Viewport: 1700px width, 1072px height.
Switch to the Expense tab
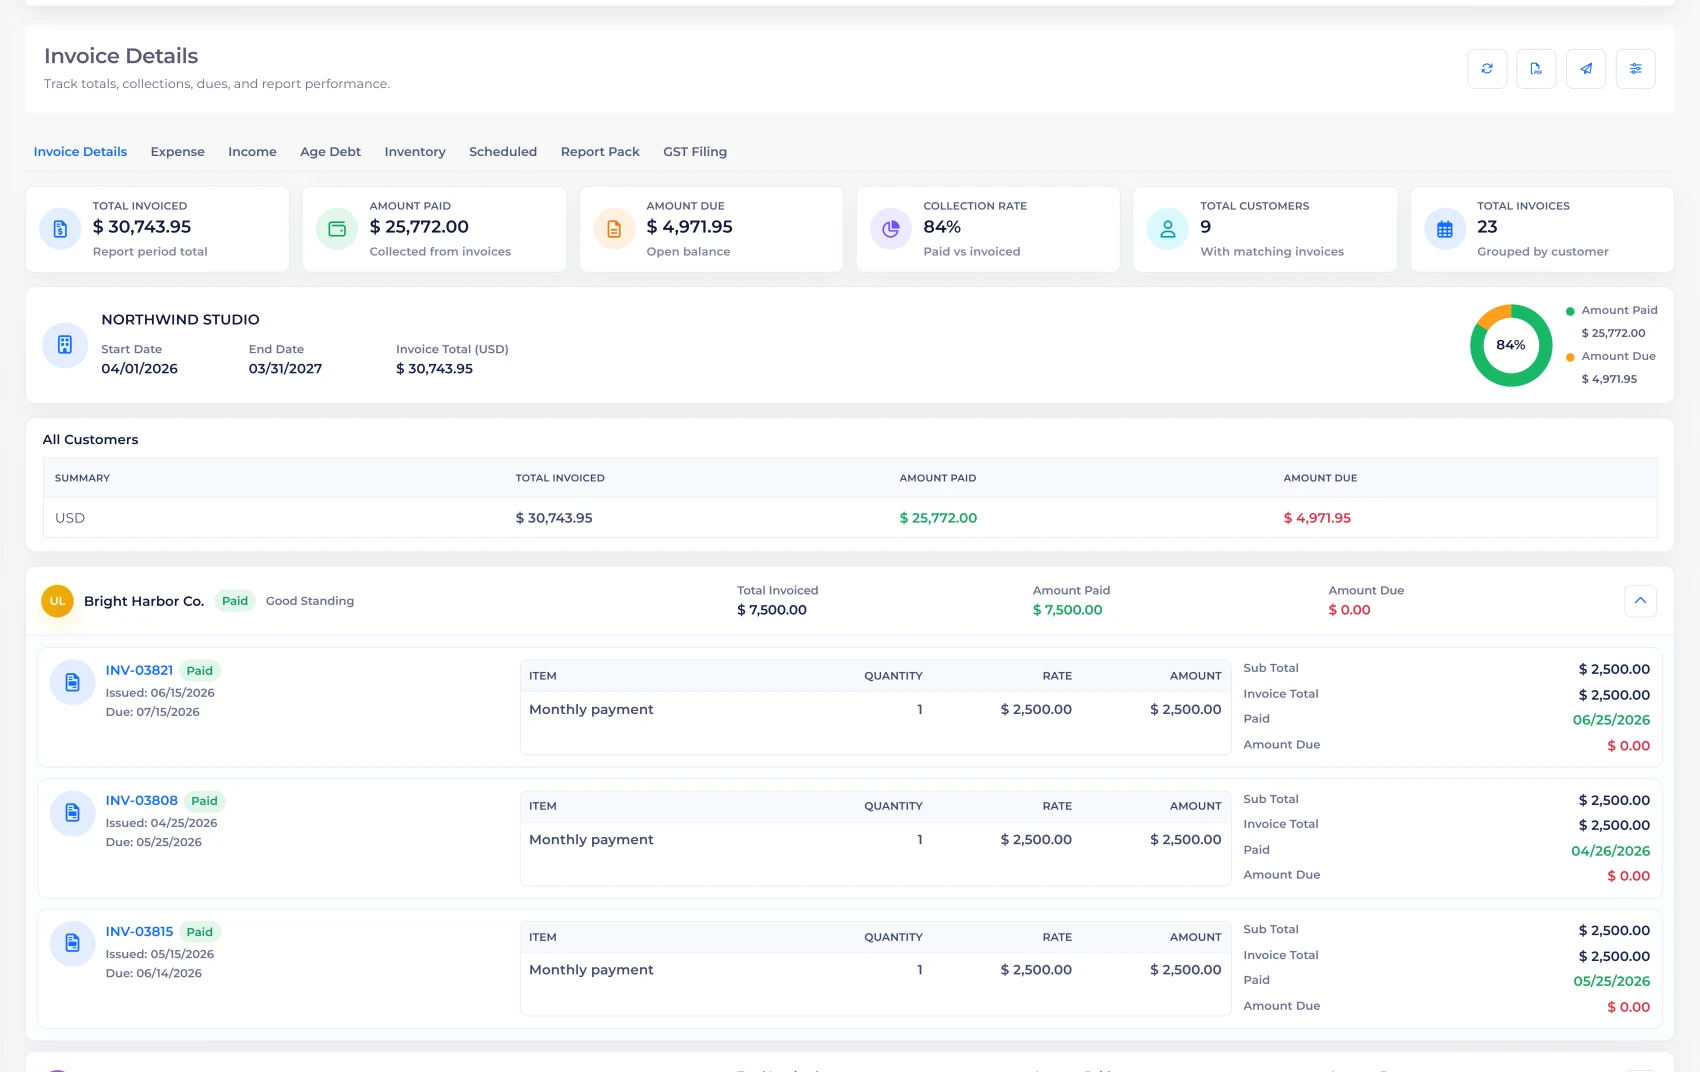pyautogui.click(x=178, y=152)
